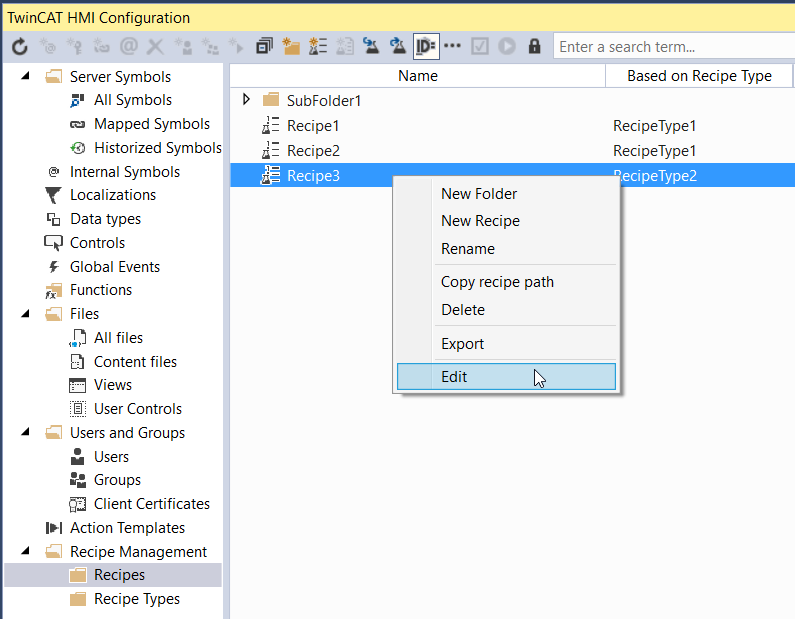Select Server Symbols in the tree

click(x=120, y=77)
